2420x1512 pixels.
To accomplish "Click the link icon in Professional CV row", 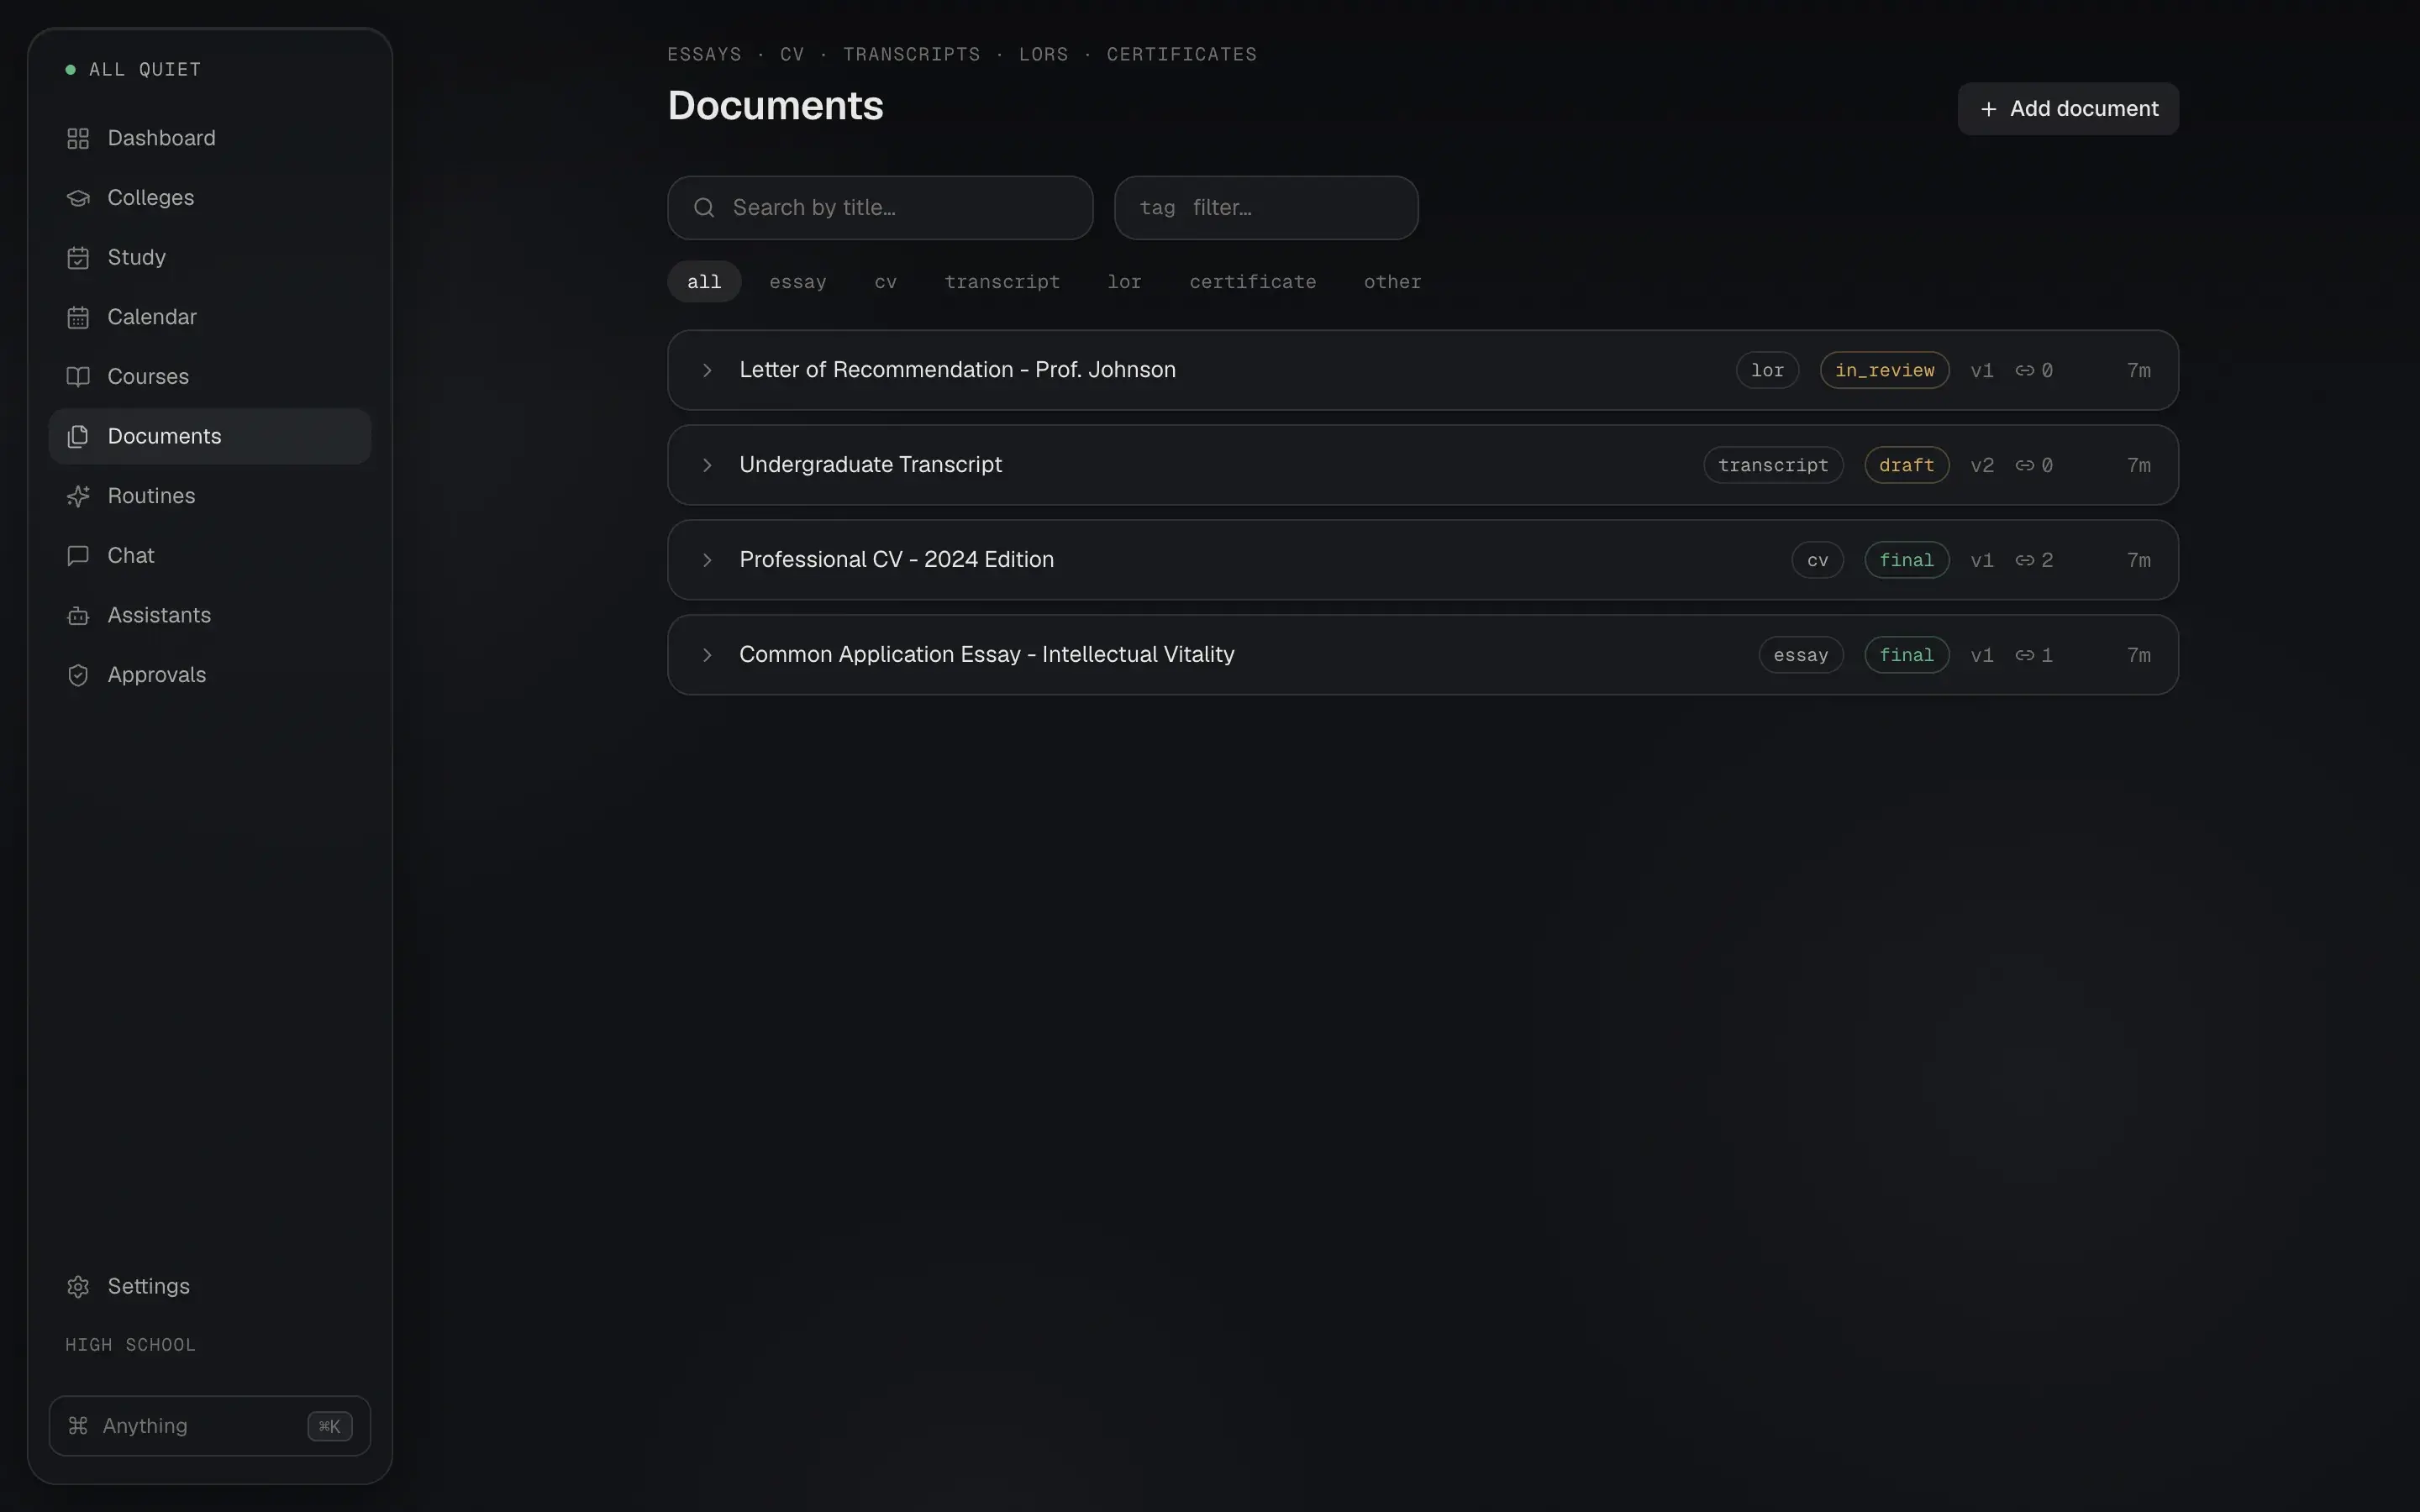I will click(2024, 560).
